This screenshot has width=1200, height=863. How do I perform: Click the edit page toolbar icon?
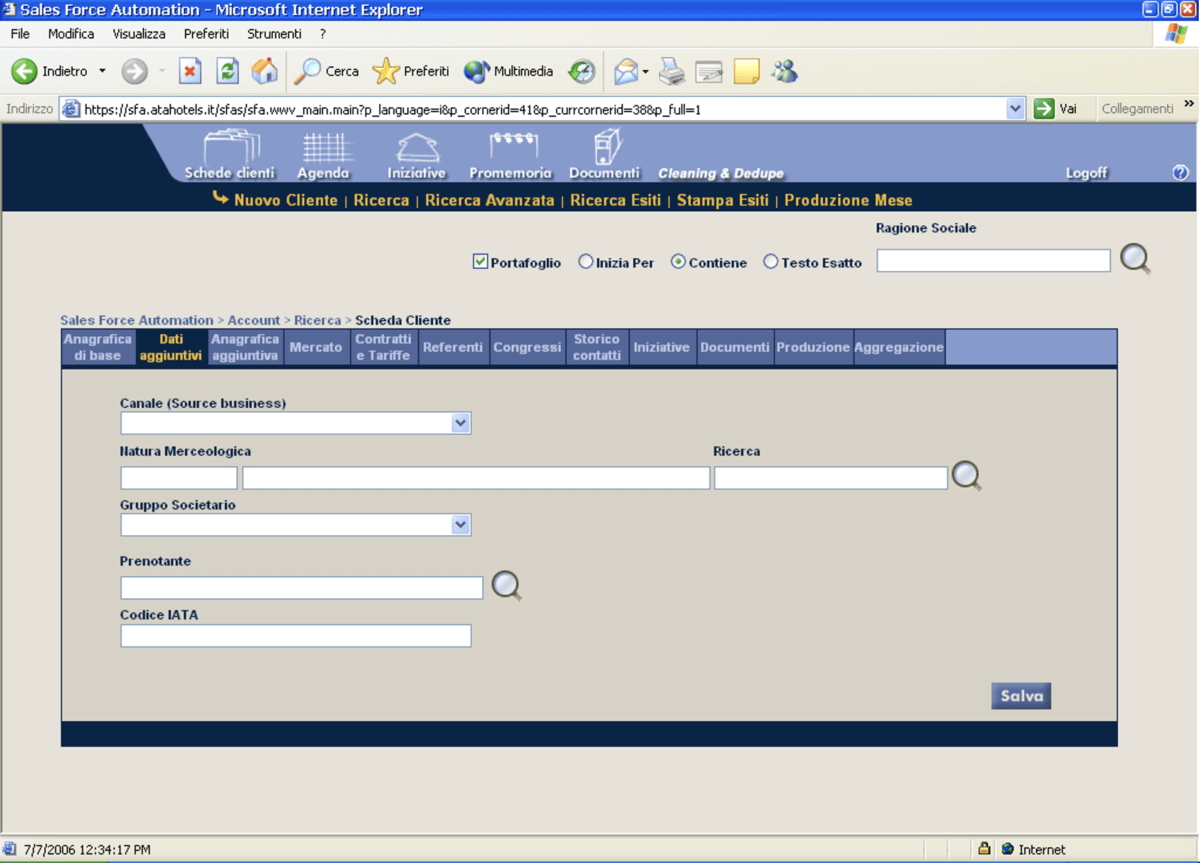coord(709,71)
